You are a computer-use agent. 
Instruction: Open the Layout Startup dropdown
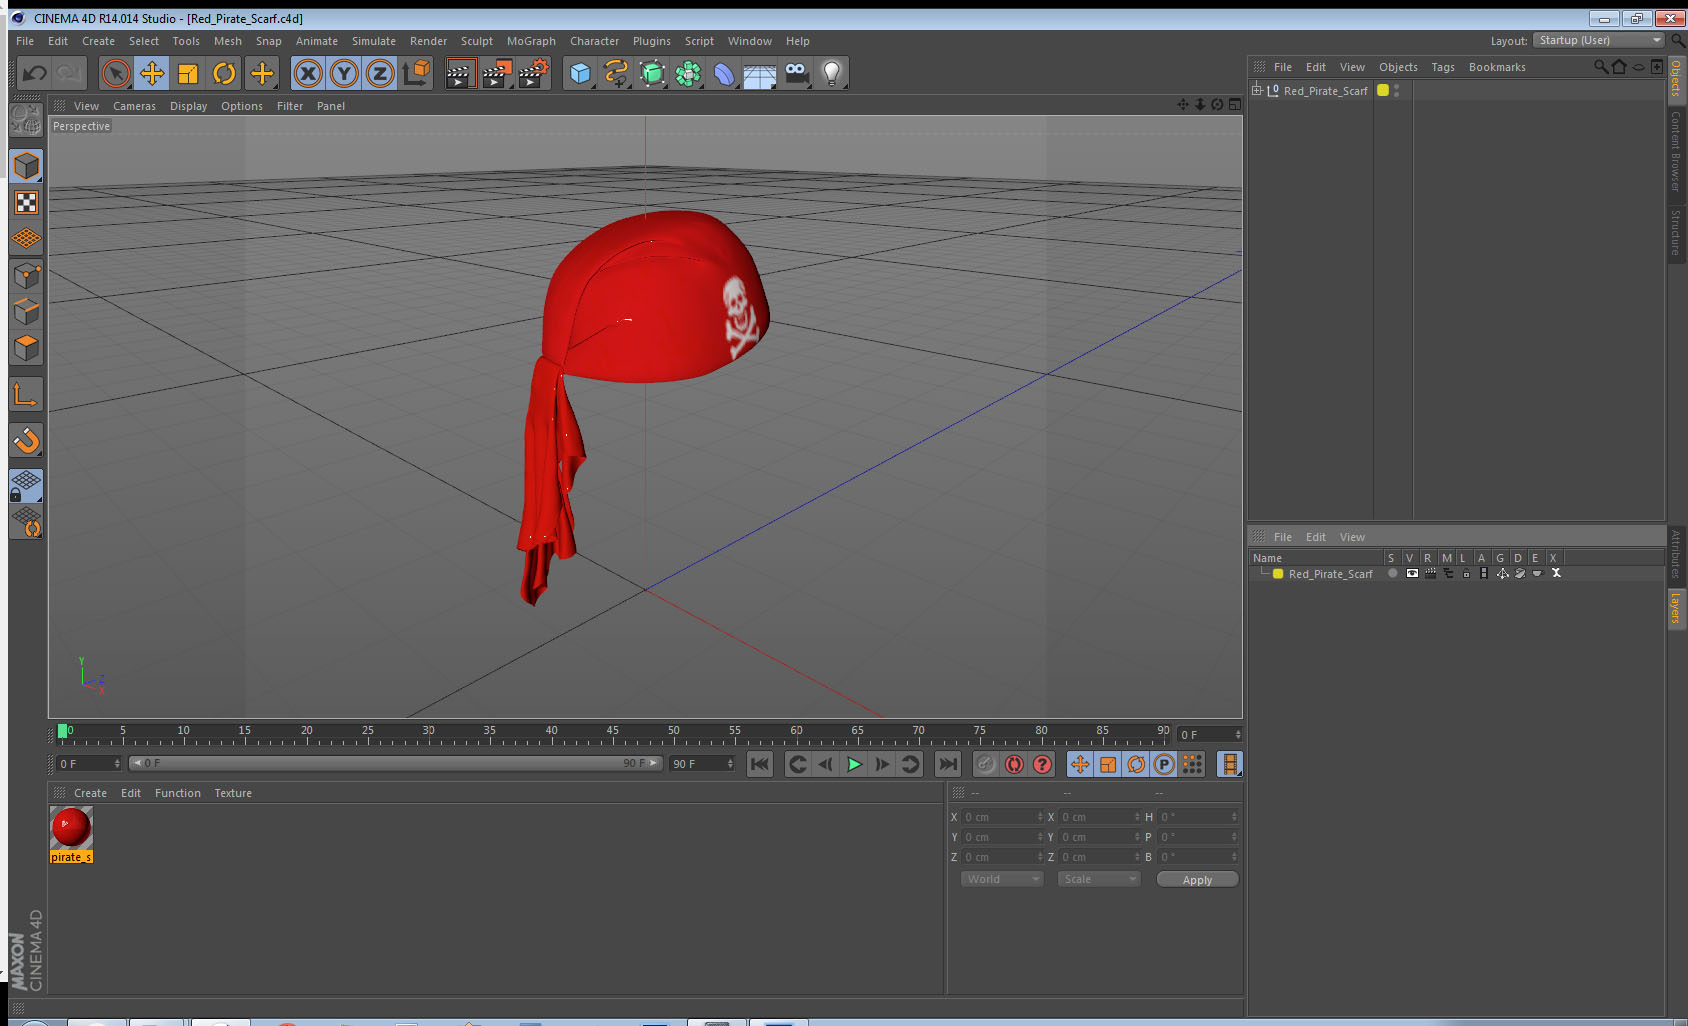pos(1599,40)
